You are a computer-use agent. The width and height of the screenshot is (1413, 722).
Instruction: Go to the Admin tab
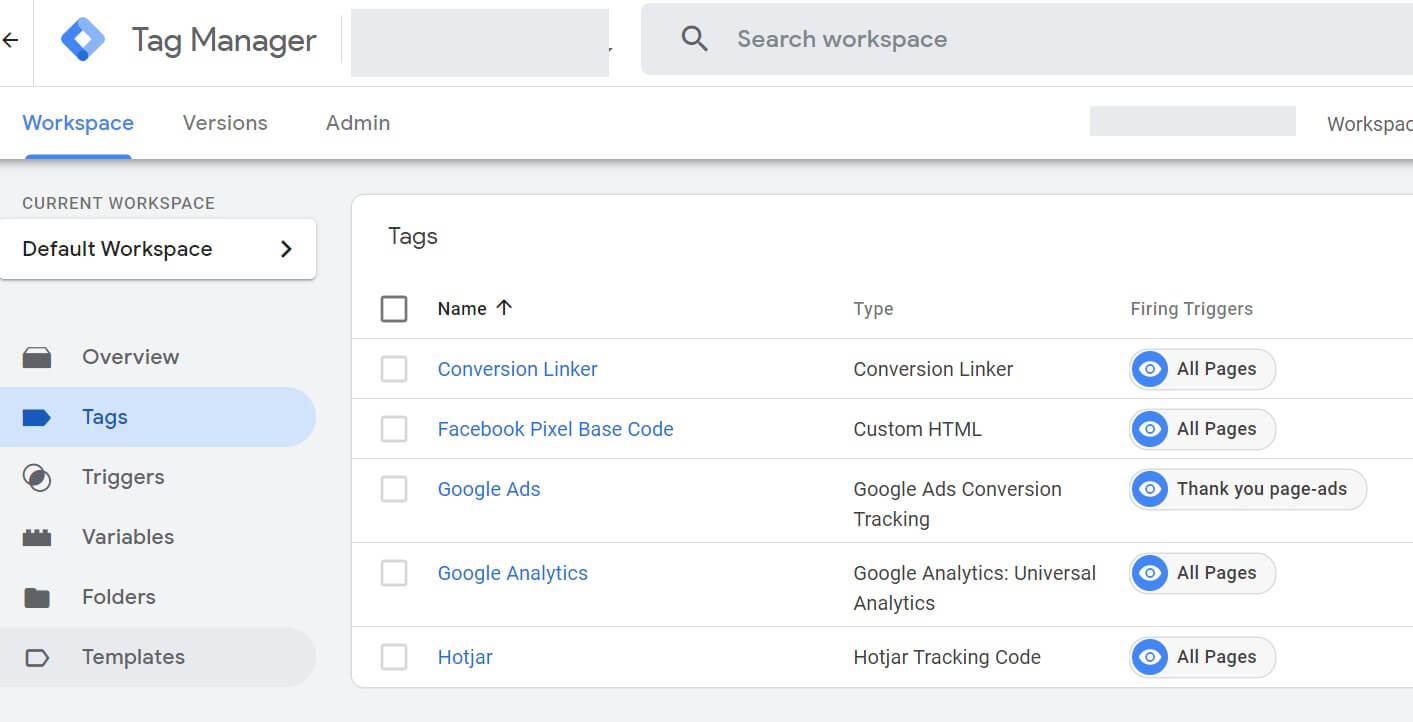[x=358, y=123]
